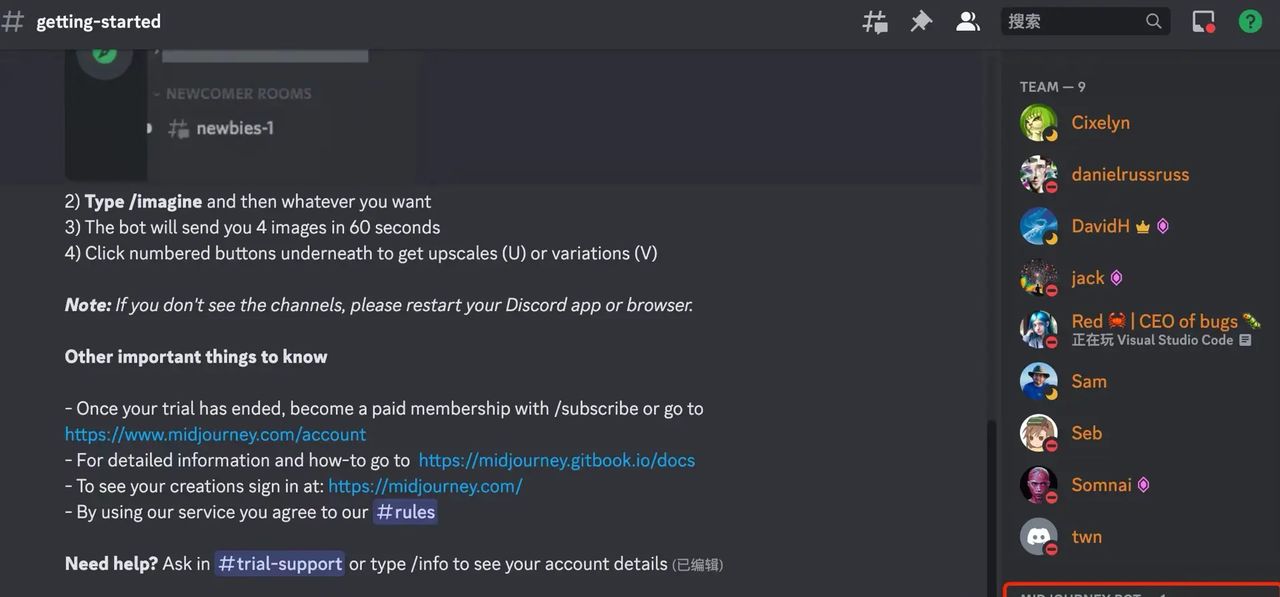
Task: Open the inbox icon
Action: tap(1203, 21)
